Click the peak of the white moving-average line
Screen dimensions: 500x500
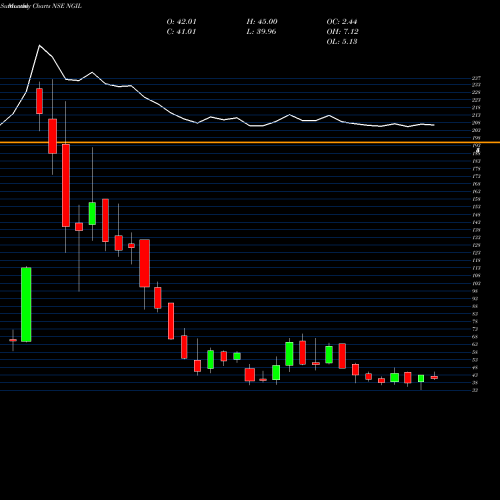39,46
